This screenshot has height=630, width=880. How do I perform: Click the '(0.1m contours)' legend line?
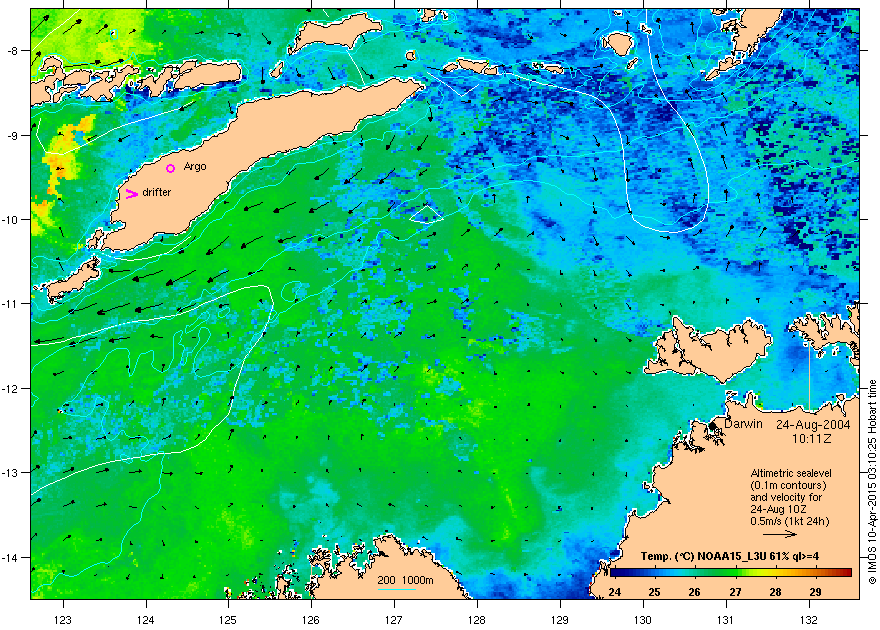pyautogui.click(x=788, y=485)
